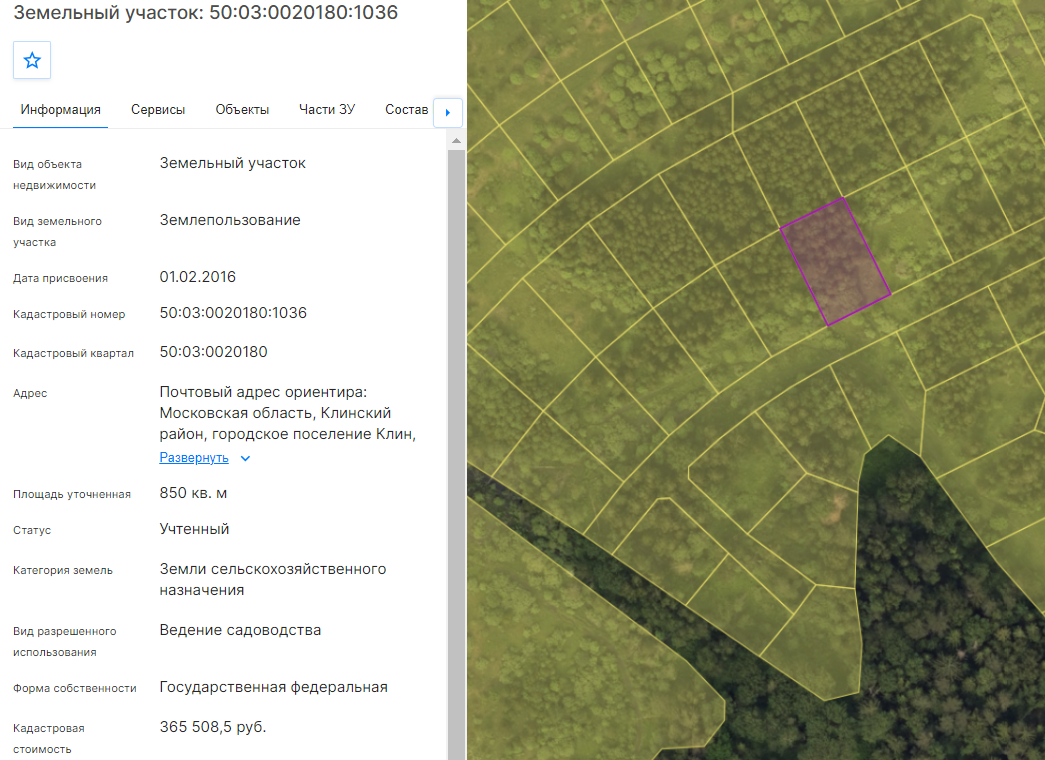Click the status value Учтенный
The height and width of the screenshot is (760, 1045).
(x=194, y=529)
